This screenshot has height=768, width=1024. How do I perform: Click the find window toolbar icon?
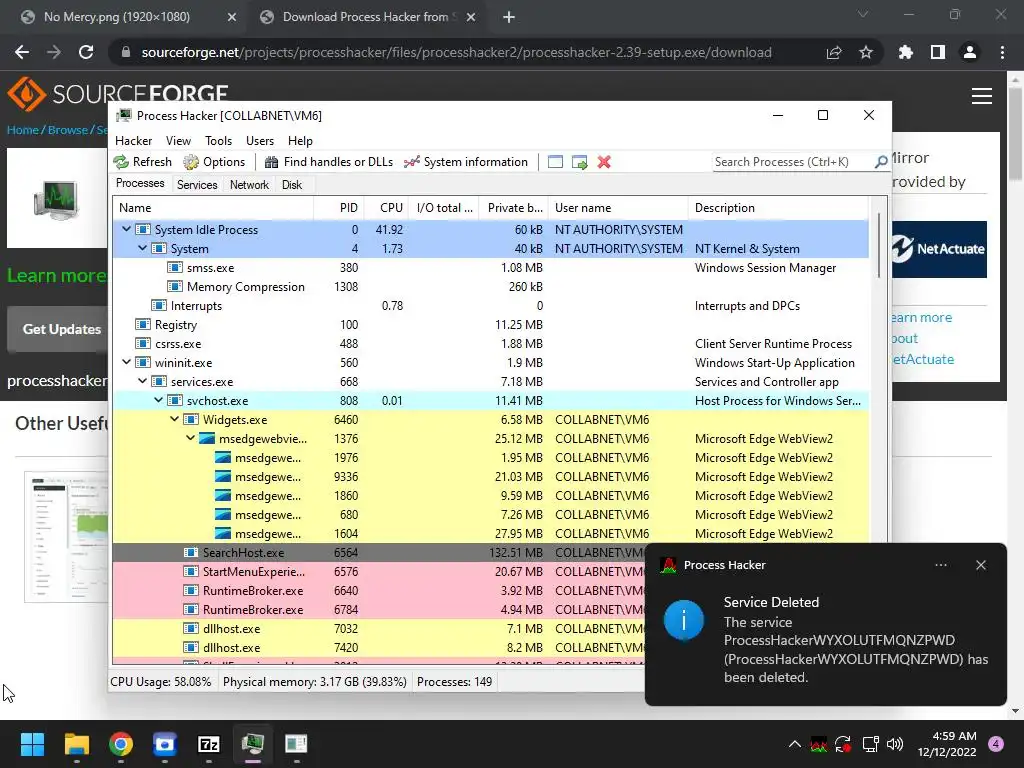(x=555, y=162)
